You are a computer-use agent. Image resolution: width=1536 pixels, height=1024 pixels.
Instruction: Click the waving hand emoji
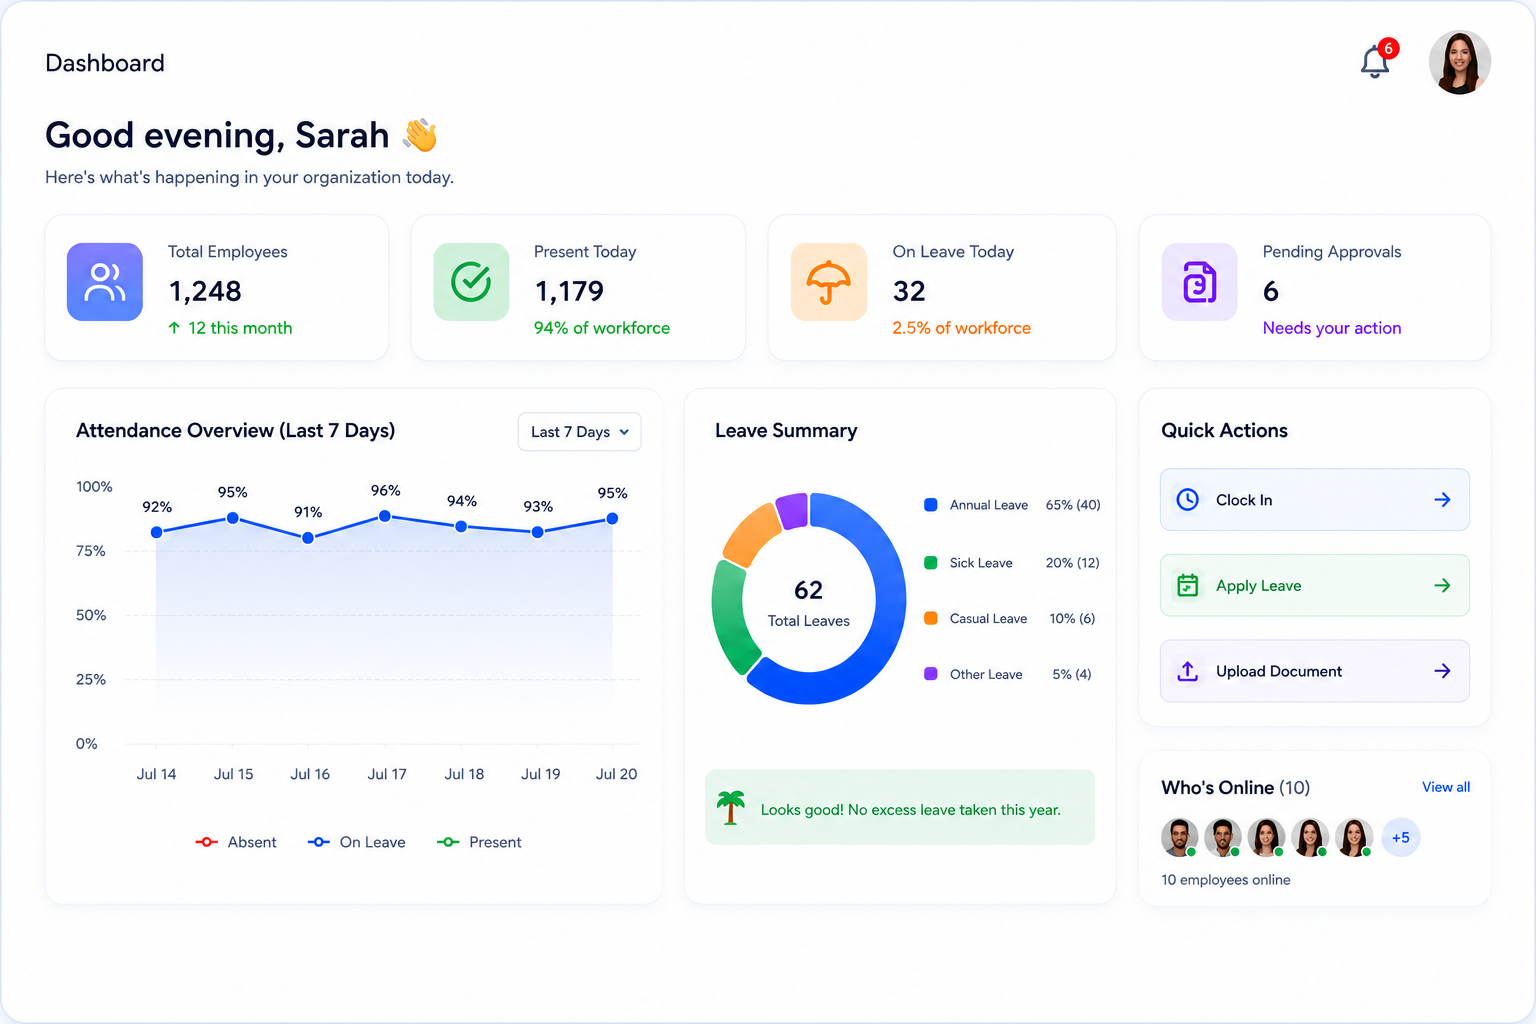tap(420, 135)
